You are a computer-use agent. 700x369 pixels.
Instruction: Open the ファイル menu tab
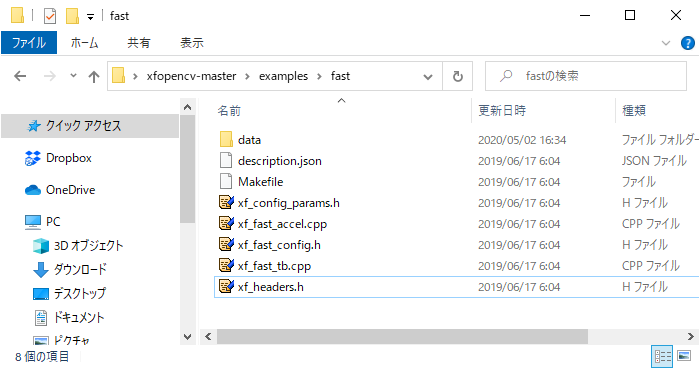(x=29, y=43)
